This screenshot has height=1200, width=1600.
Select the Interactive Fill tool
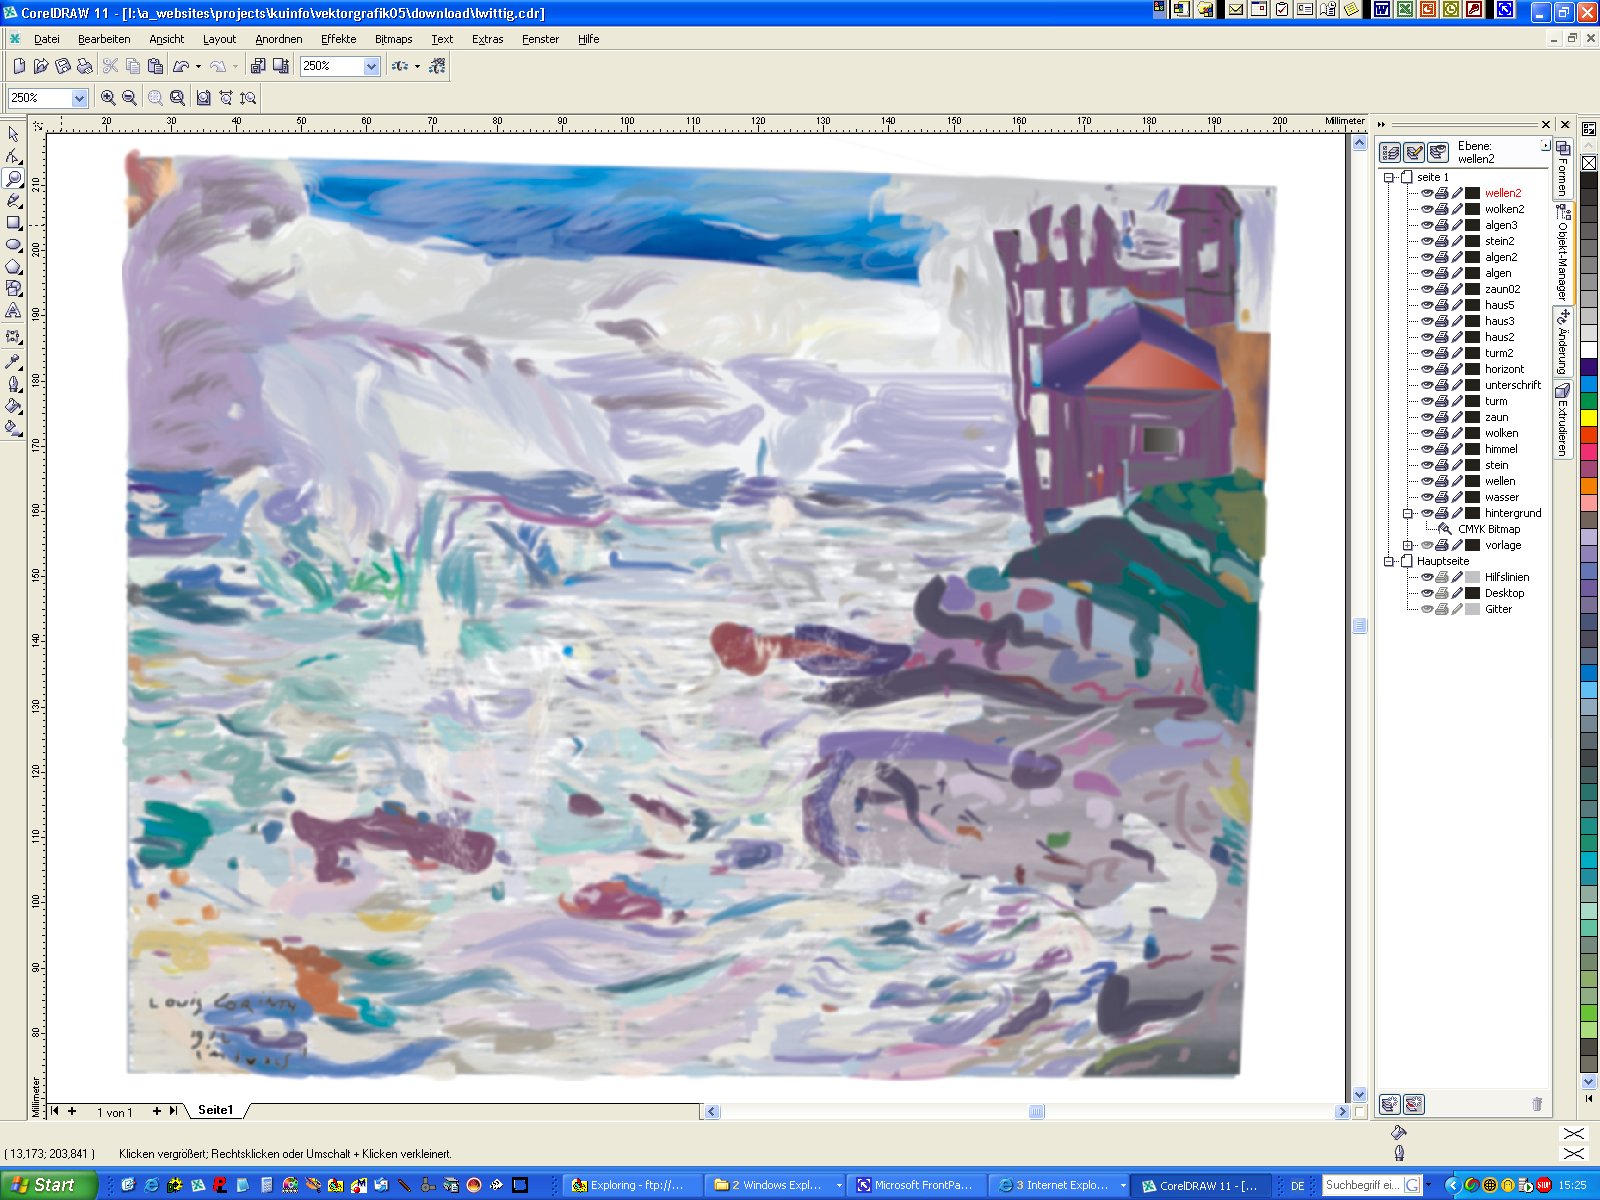(x=13, y=428)
